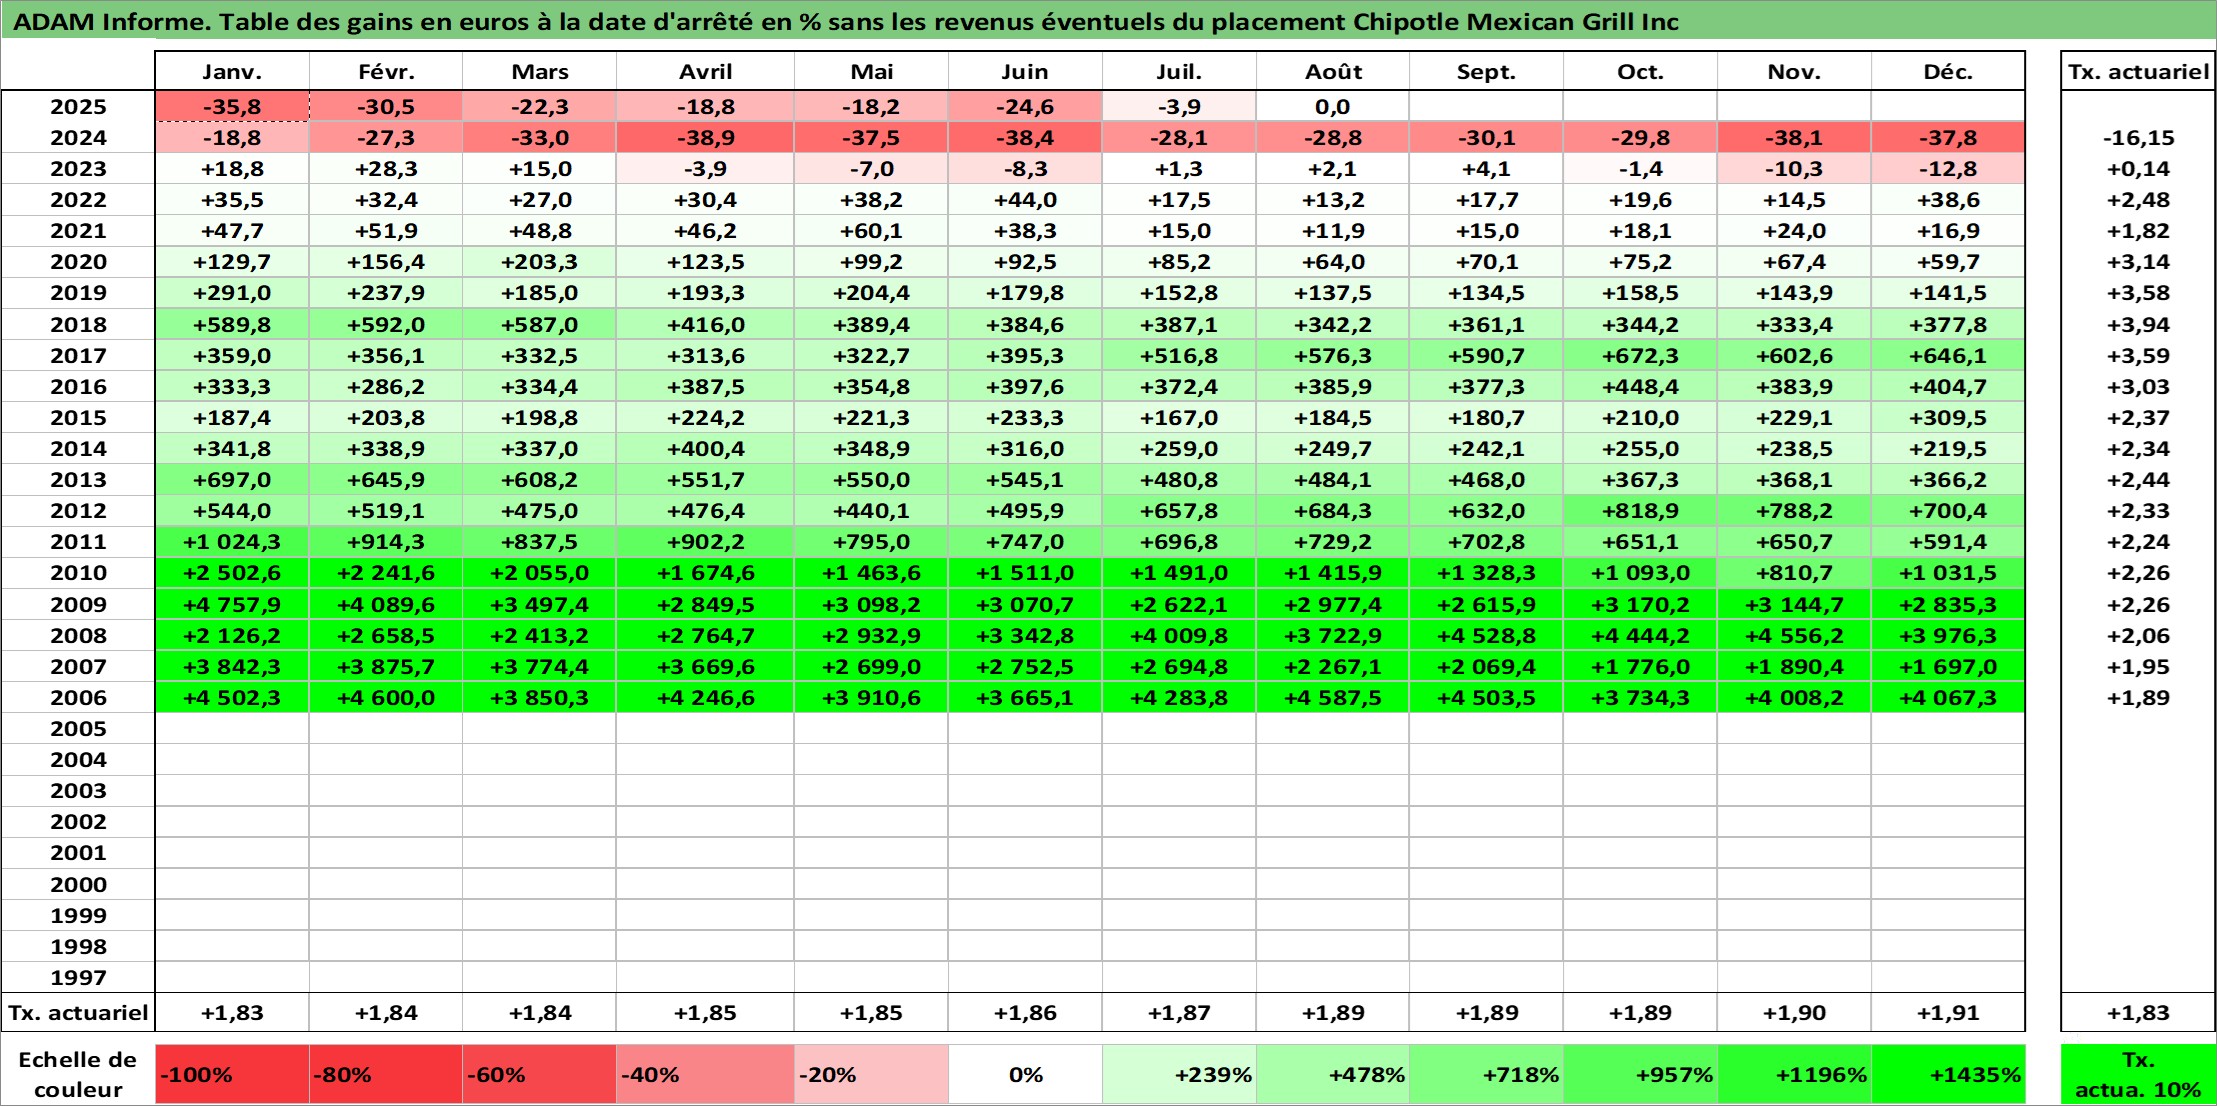Click the -100% red color scale swatch
This screenshot has height=1106, width=2217.
click(x=232, y=1075)
